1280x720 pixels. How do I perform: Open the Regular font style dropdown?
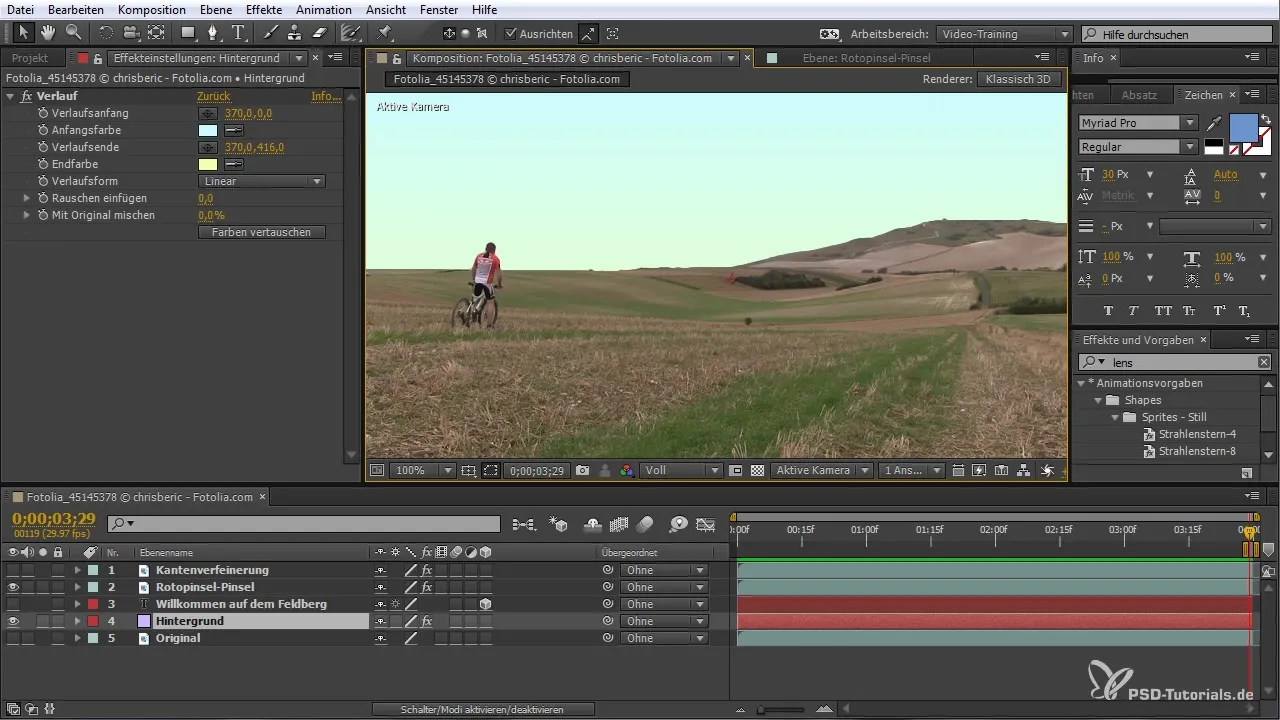click(x=1138, y=147)
